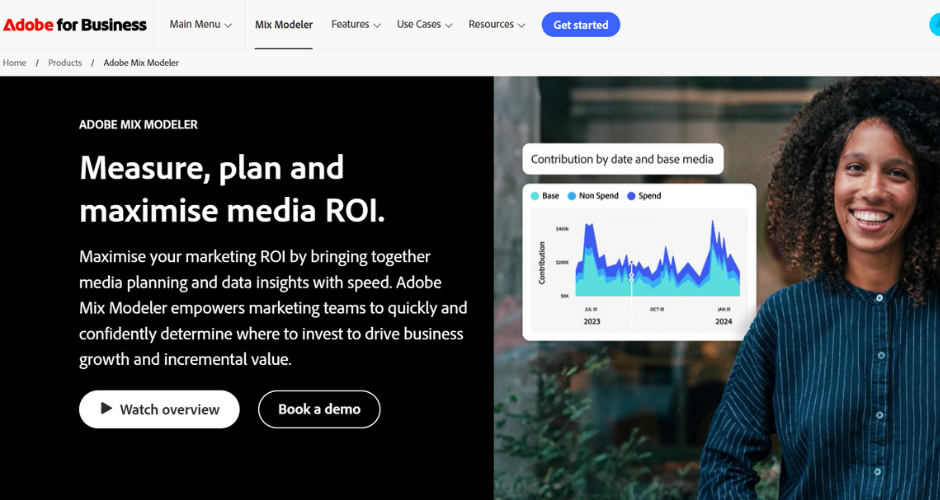
Task: Expand the Use Cases dropdown
Action: [424, 24]
